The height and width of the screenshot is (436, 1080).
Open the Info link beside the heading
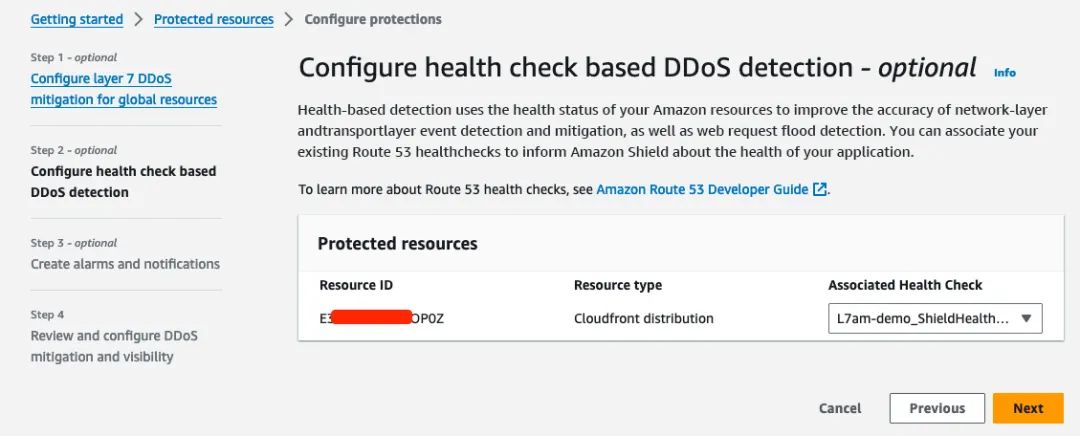click(1004, 72)
